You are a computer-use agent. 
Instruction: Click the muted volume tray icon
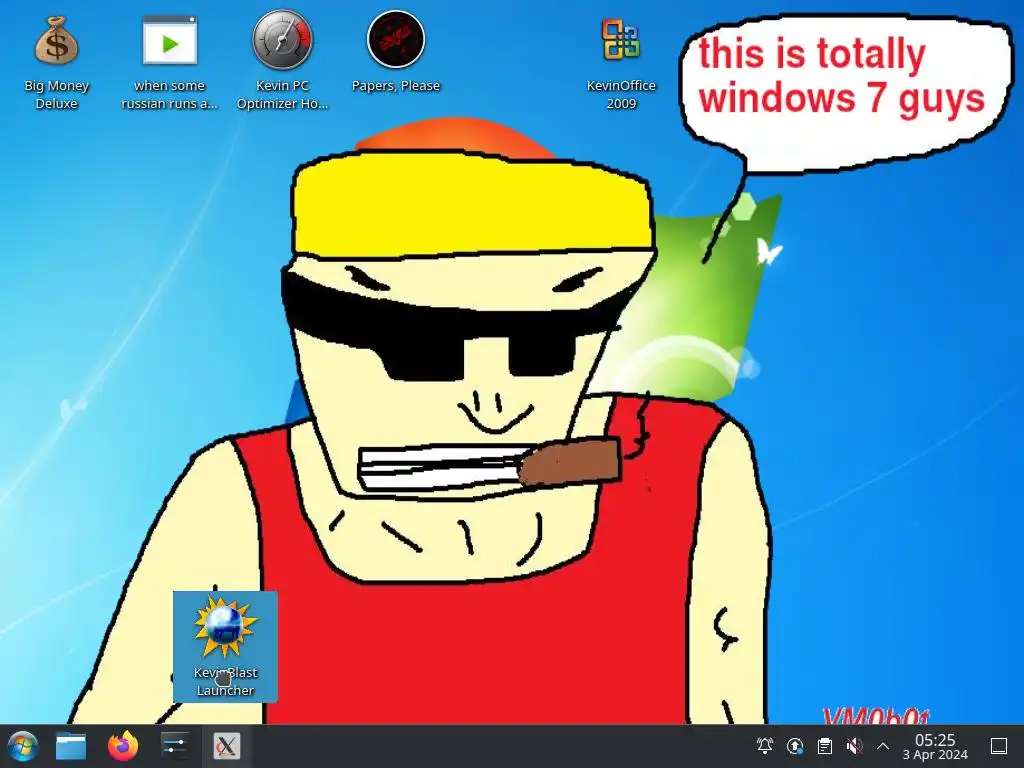coord(854,746)
